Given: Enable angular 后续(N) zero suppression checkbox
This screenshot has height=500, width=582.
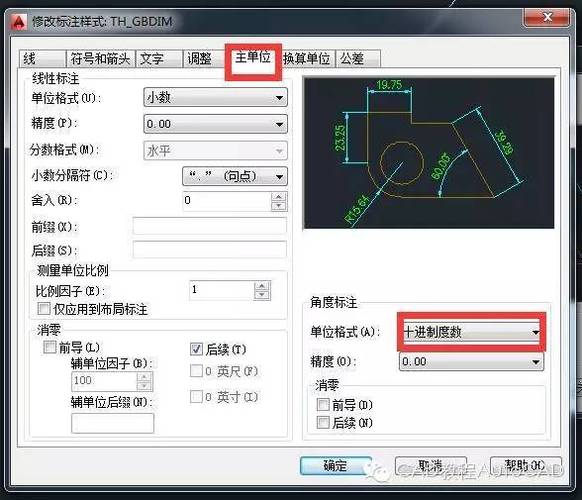Looking at the screenshot, I should 323,422.
